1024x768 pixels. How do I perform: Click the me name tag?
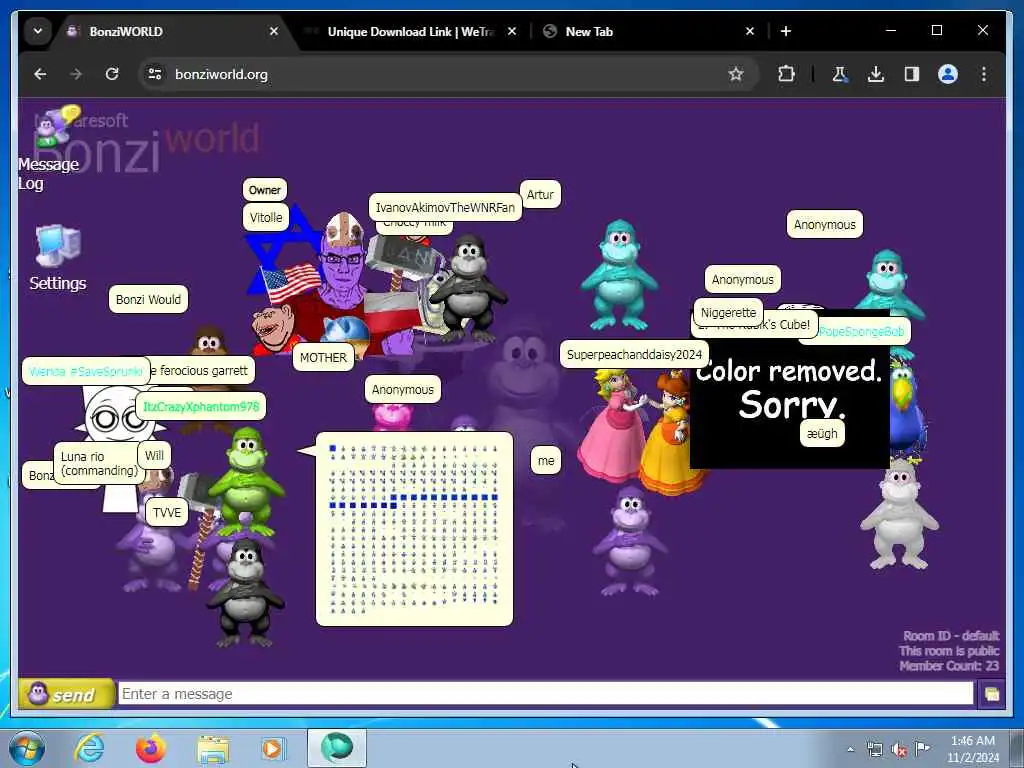[x=546, y=460]
